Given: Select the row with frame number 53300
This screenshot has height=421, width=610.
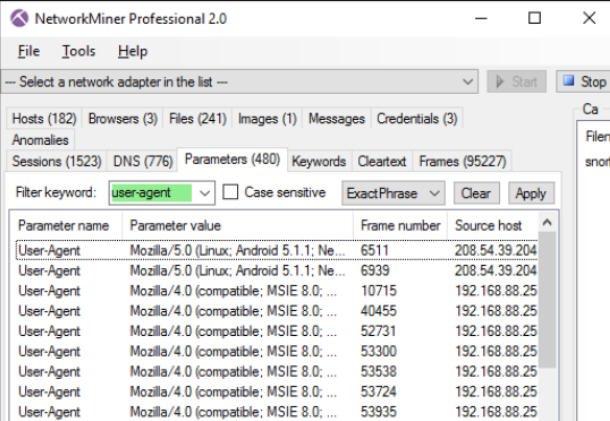Looking at the screenshot, I should tap(277, 351).
